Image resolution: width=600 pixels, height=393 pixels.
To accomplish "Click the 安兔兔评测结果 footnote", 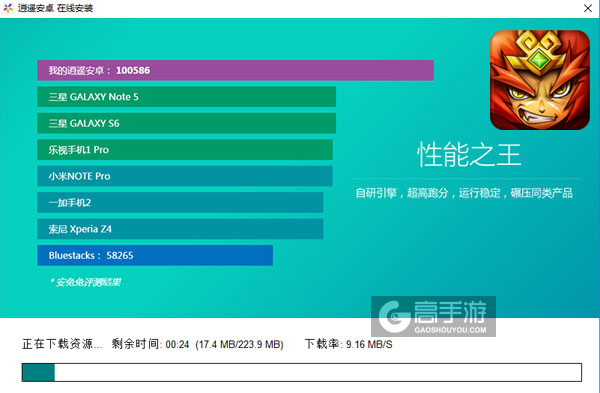I will [85, 282].
